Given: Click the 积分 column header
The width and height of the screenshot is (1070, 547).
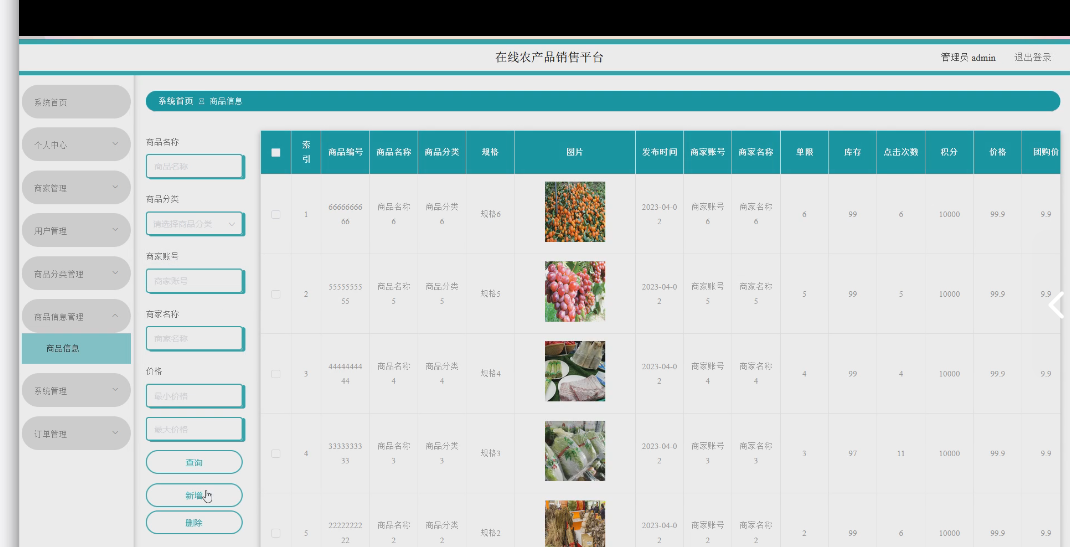Looking at the screenshot, I should [949, 152].
